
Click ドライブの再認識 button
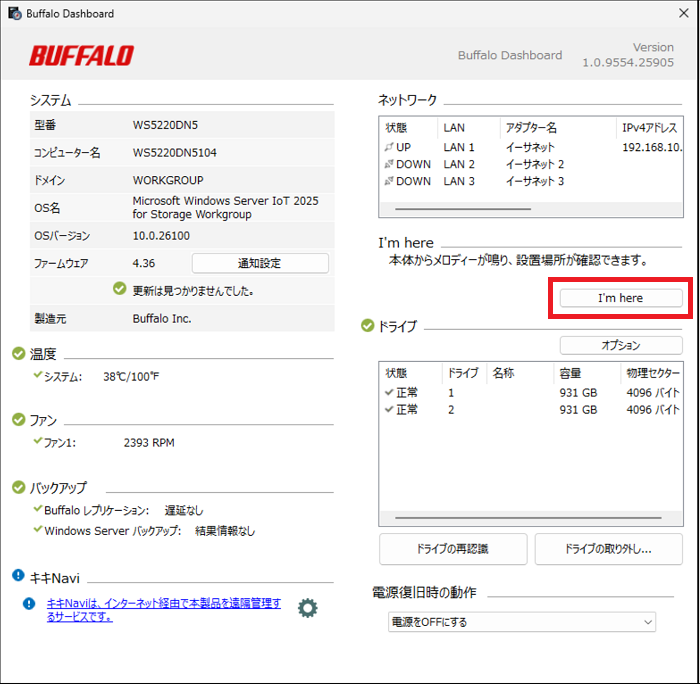tap(453, 549)
